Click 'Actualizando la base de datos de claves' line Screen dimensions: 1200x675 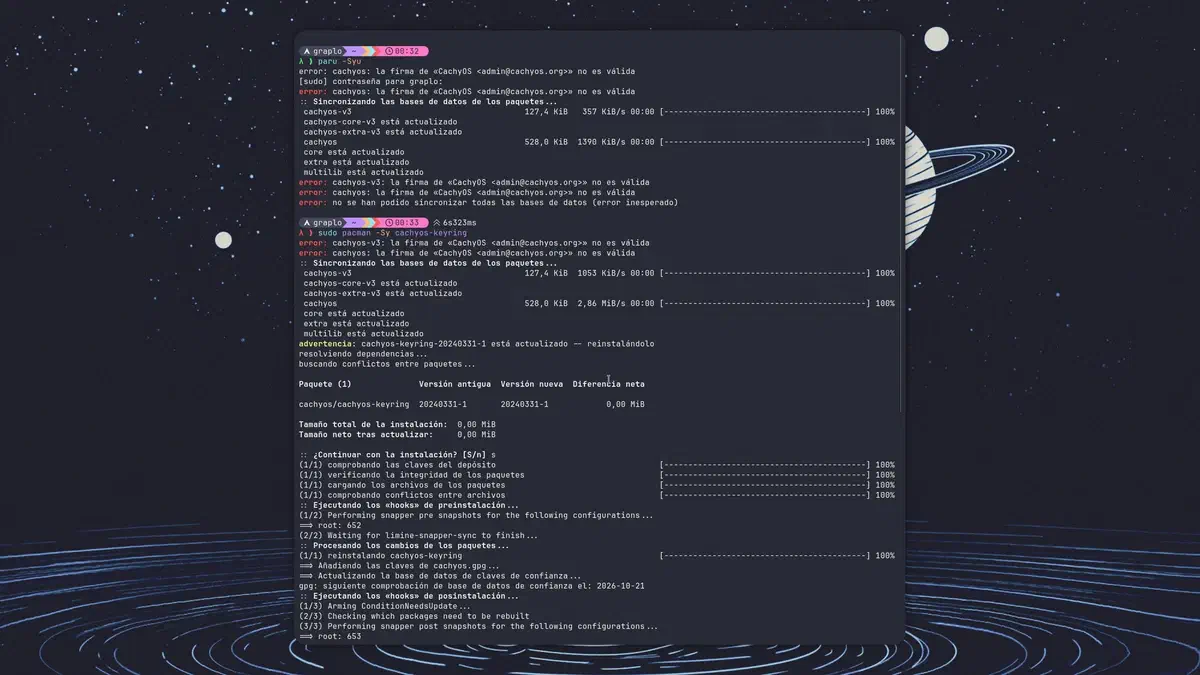coord(440,576)
